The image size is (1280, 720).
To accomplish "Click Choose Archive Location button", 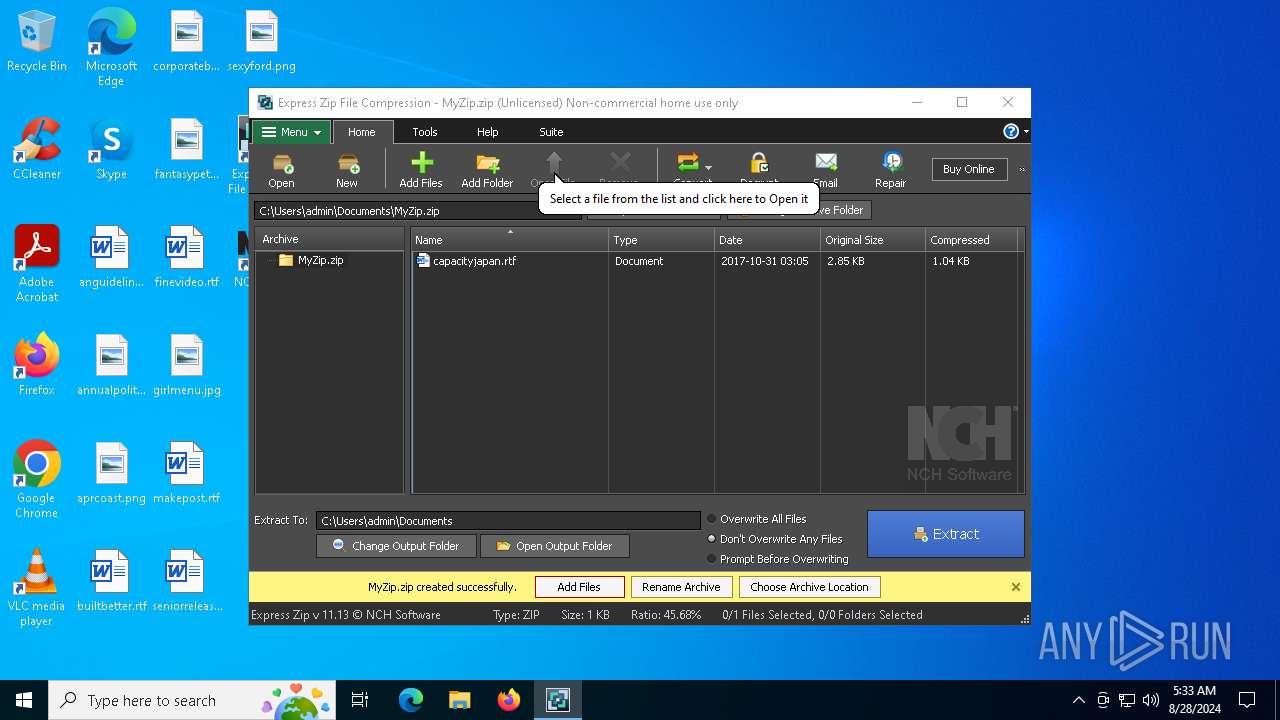I will click(809, 587).
